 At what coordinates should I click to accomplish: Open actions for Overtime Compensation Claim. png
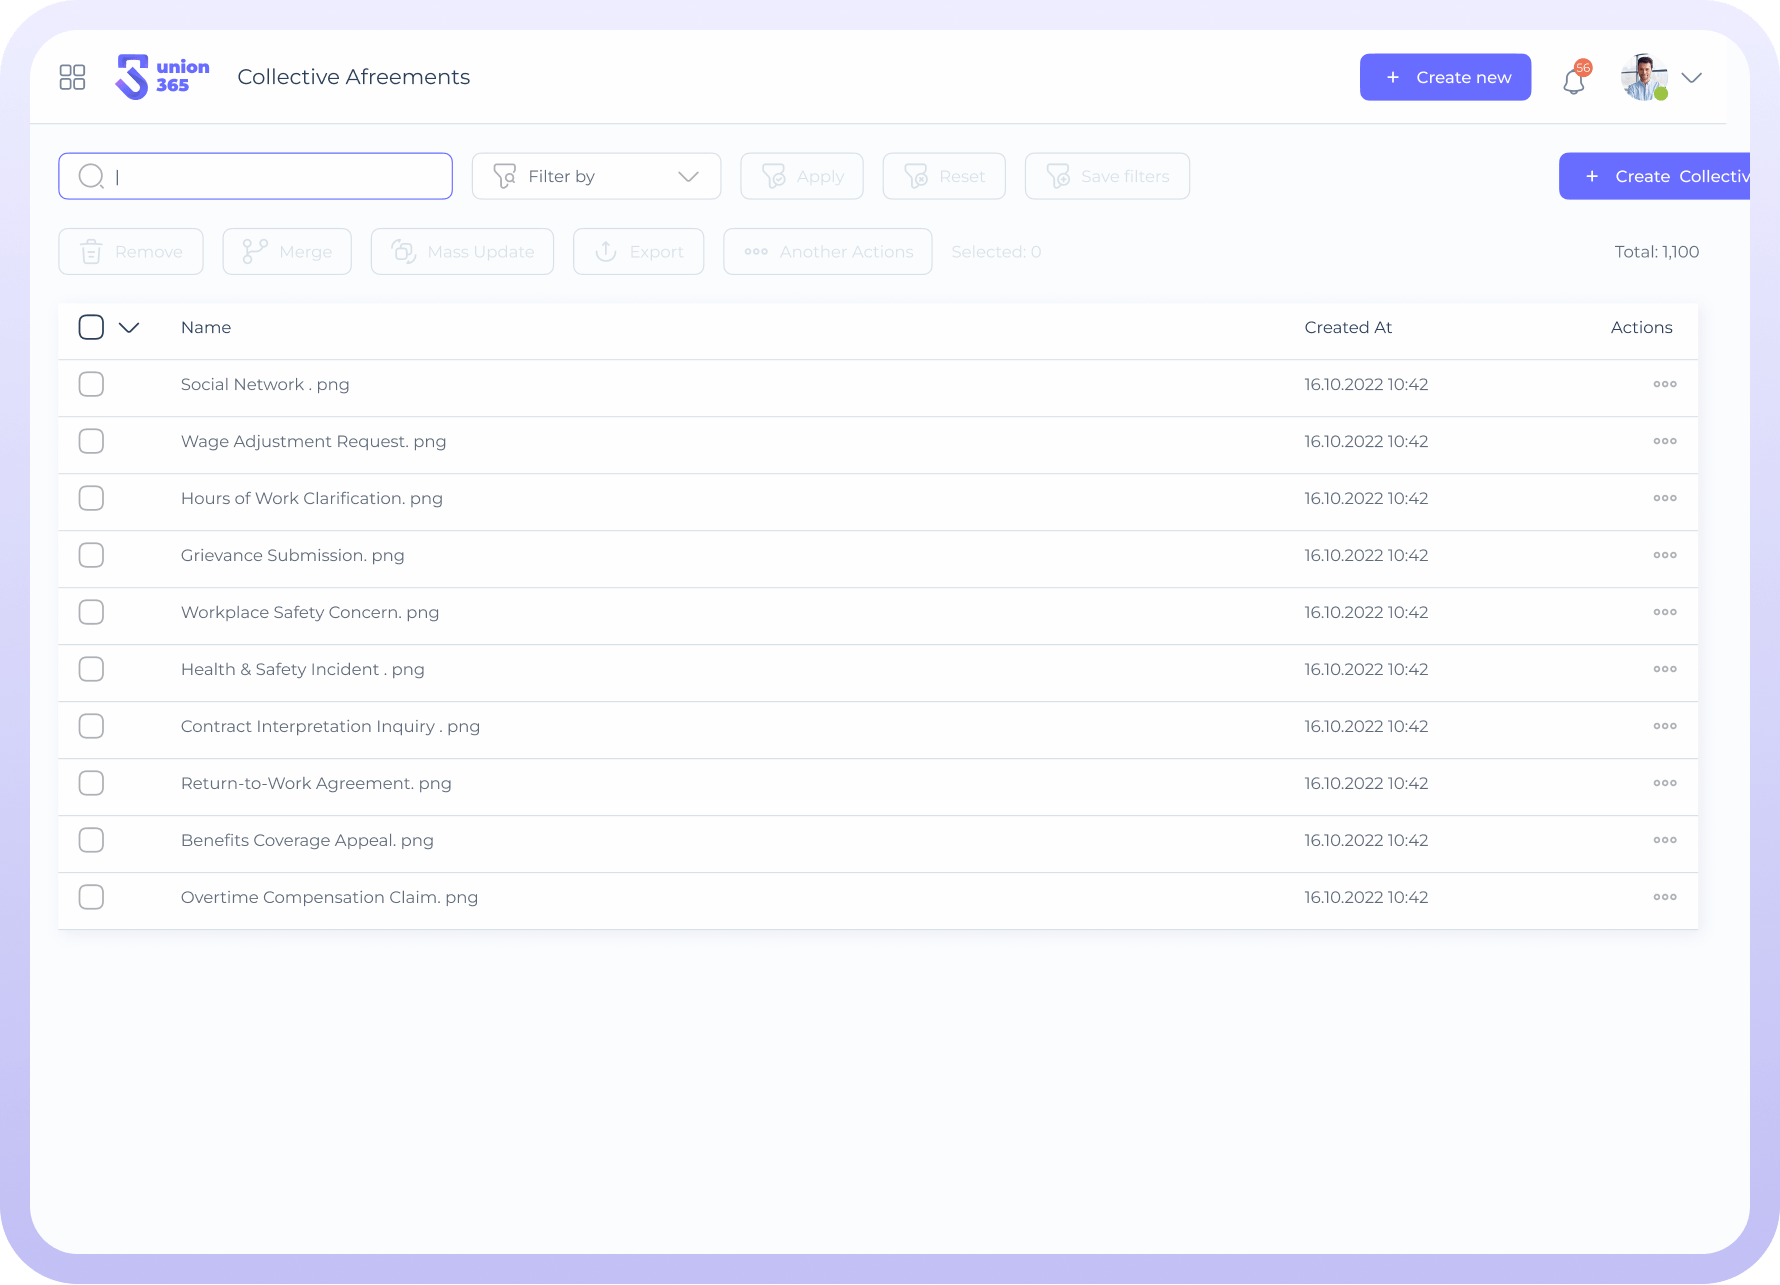pos(1665,897)
